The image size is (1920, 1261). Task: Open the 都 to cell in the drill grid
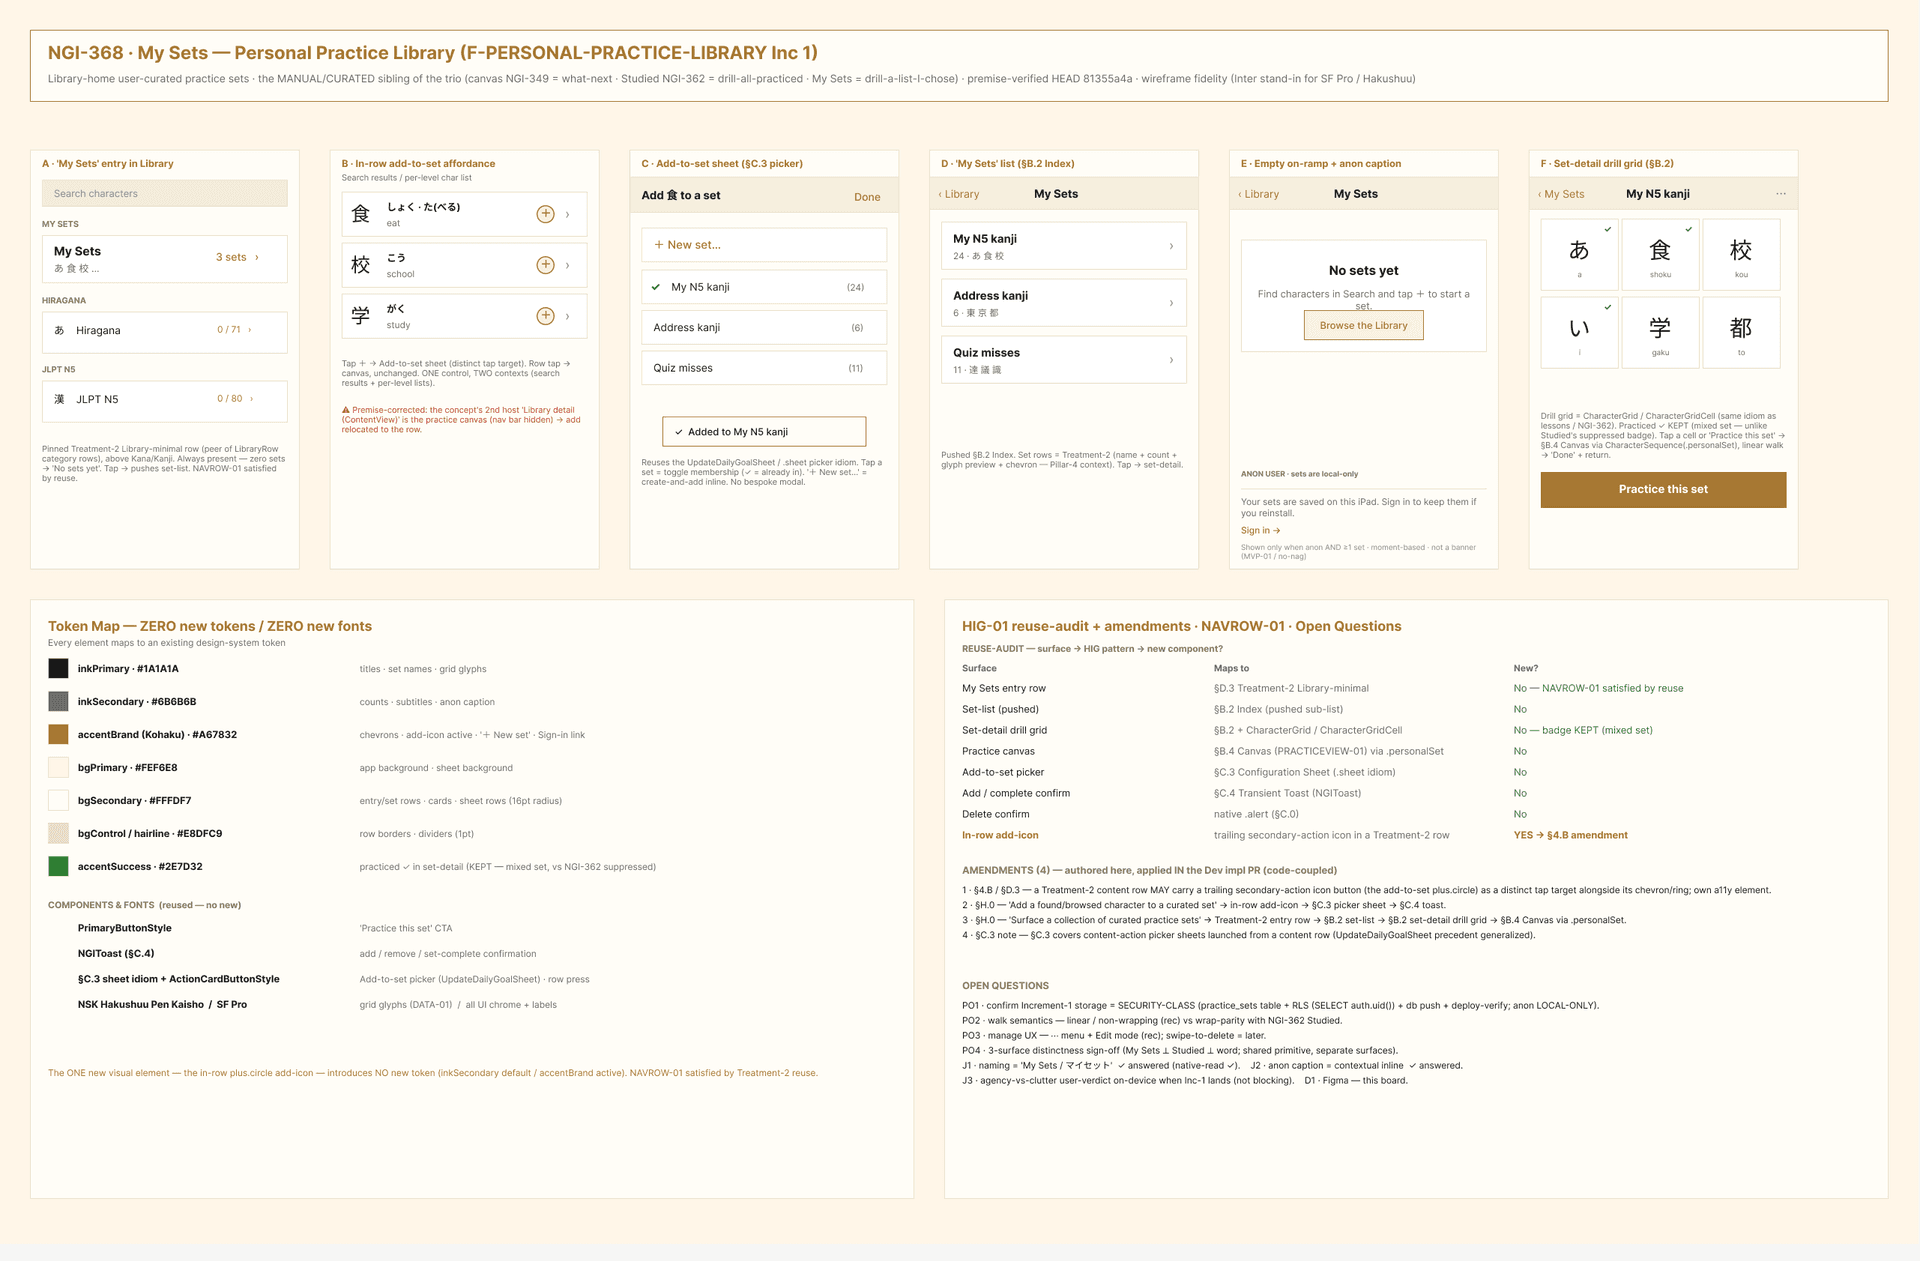(1741, 333)
